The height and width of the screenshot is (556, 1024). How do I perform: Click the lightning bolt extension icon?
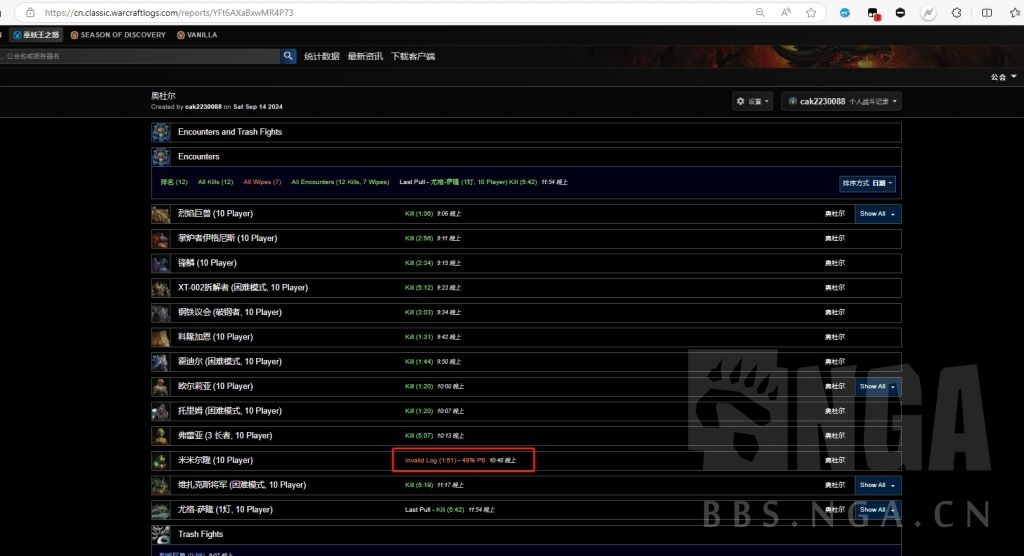pyautogui.click(x=929, y=12)
